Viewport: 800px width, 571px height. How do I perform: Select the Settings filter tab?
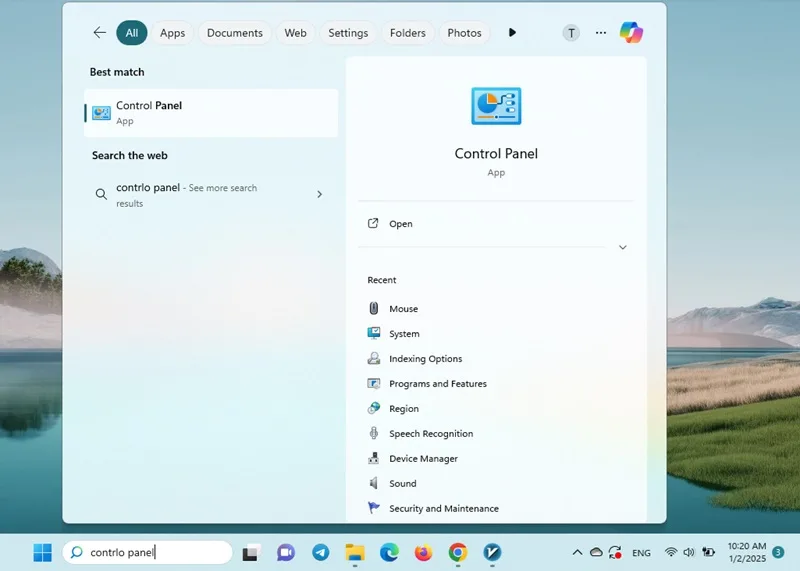[x=348, y=33]
